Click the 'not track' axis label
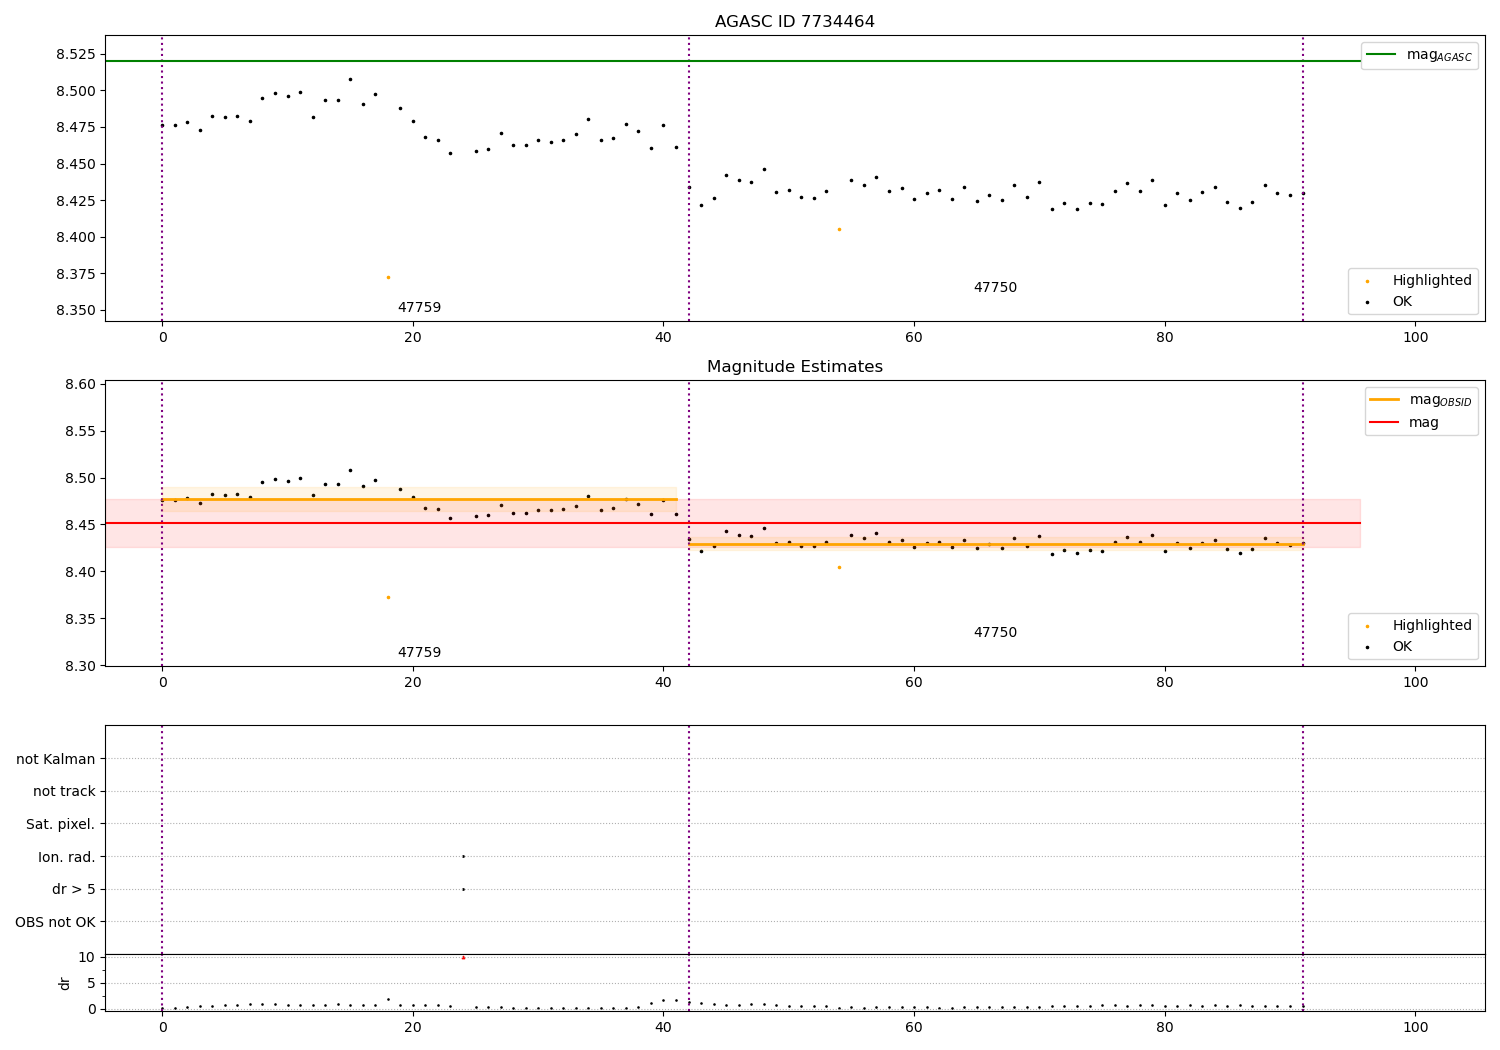Screen dimensions: 1500x1050 click(x=64, y=791)
